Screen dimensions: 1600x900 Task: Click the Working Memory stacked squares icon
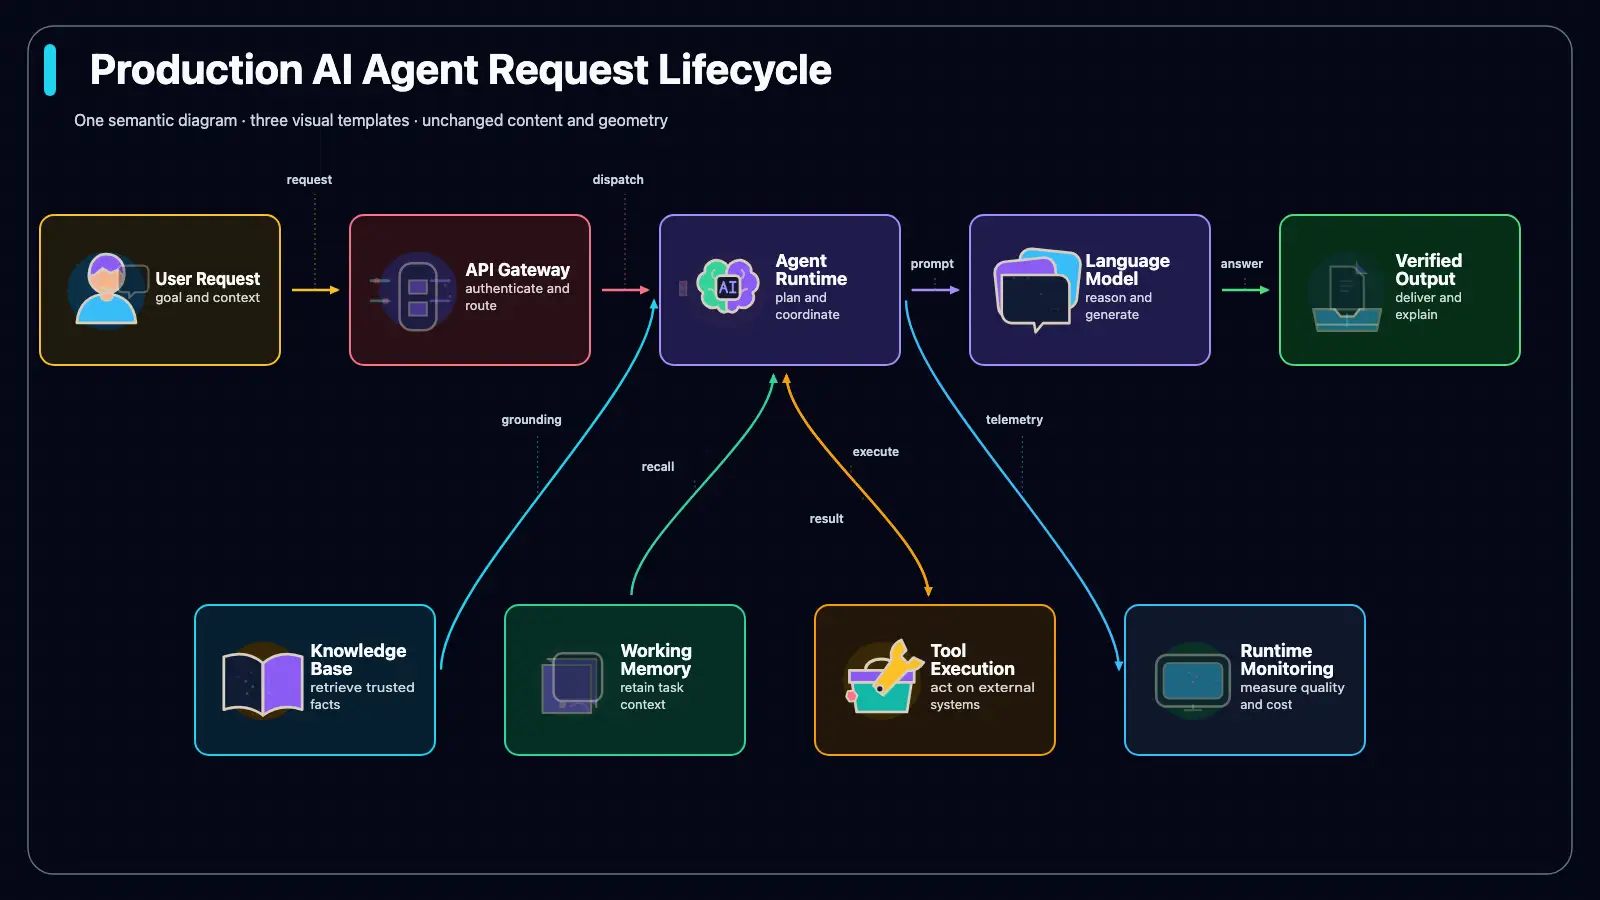[571, 682]
